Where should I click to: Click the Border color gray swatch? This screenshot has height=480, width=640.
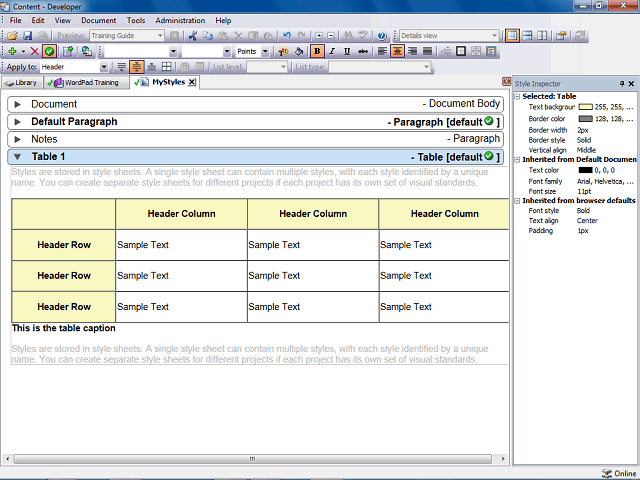tap(585, 119)
